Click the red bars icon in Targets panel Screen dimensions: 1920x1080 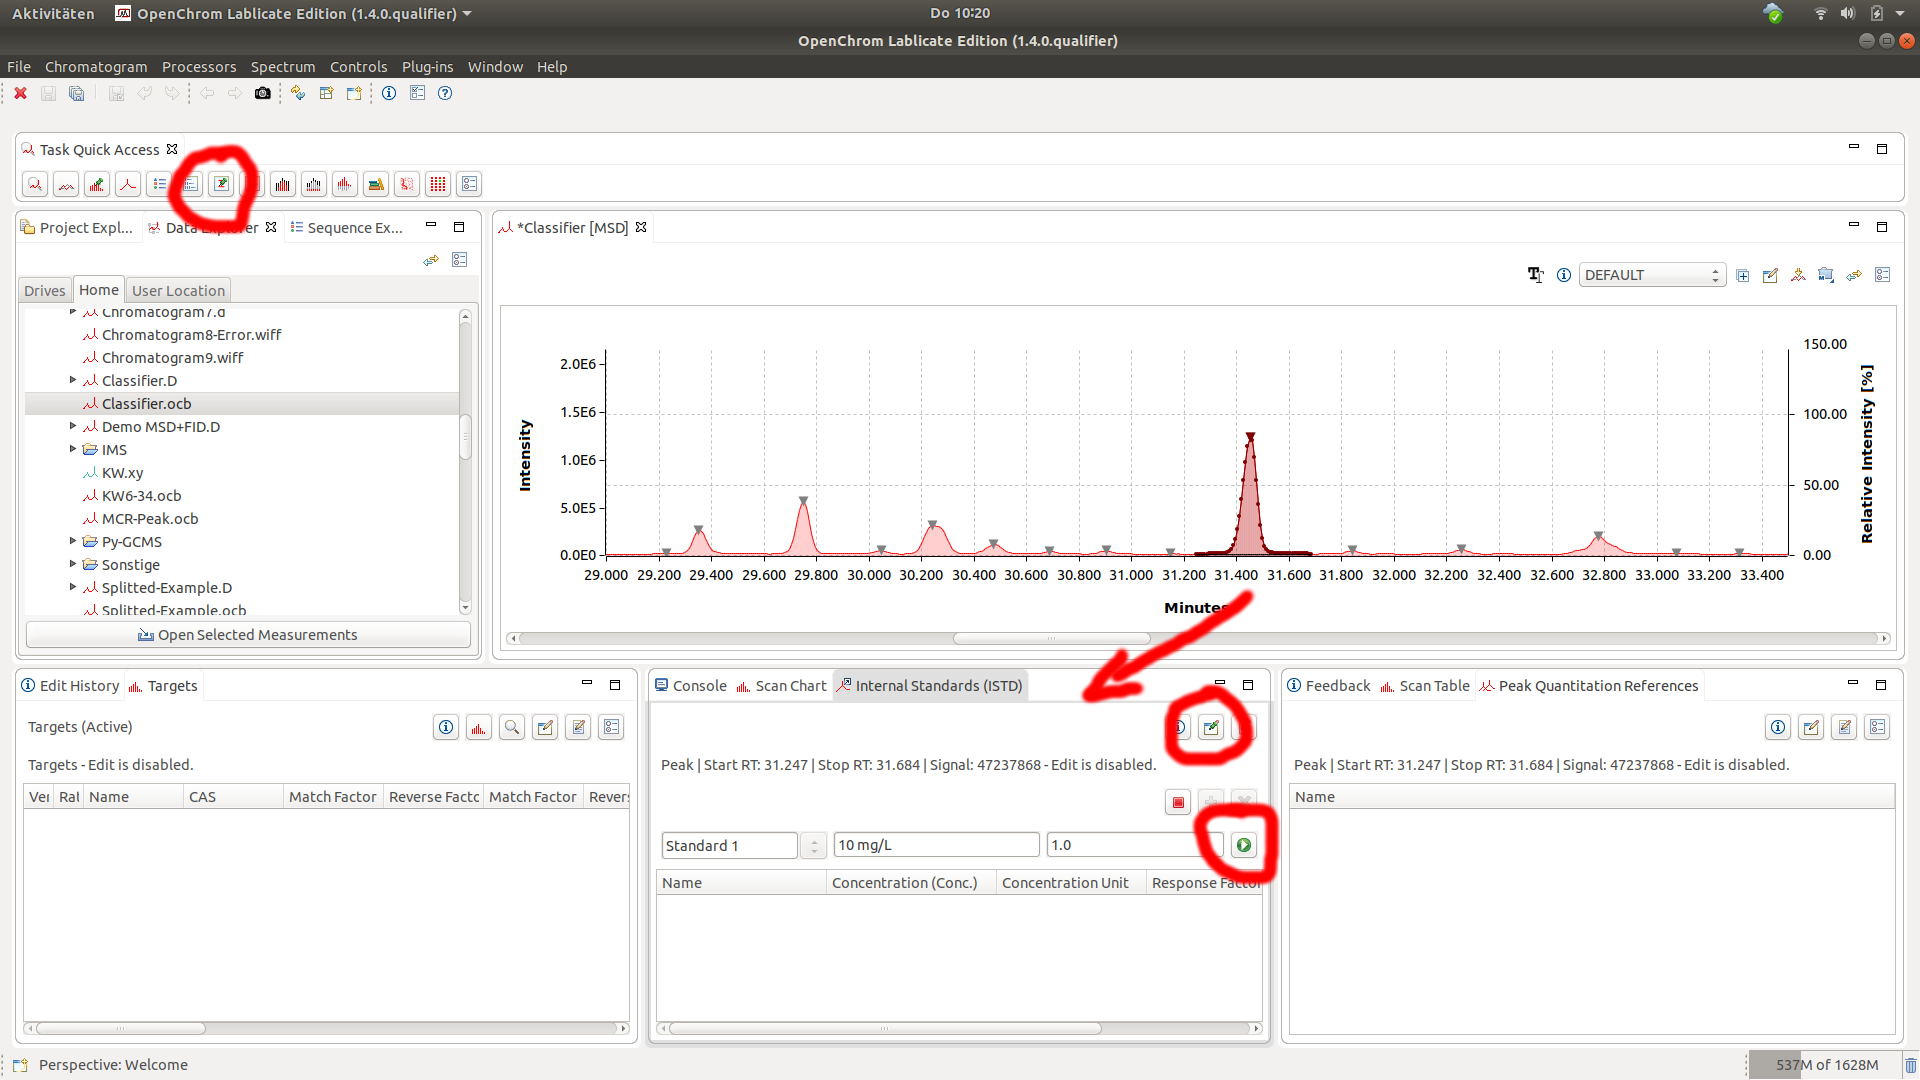(x=479, y=727)
